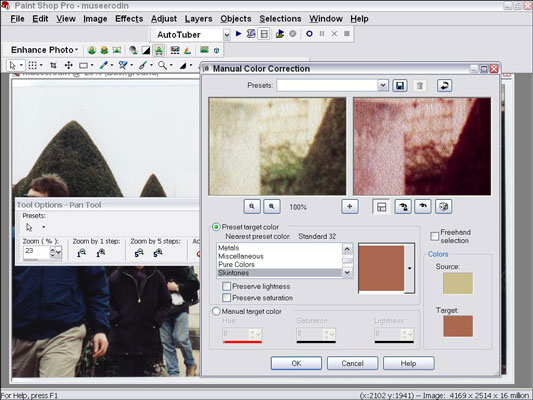Enable the Freehand selection checkbox
533x400 pixels.
click(434, 236)
